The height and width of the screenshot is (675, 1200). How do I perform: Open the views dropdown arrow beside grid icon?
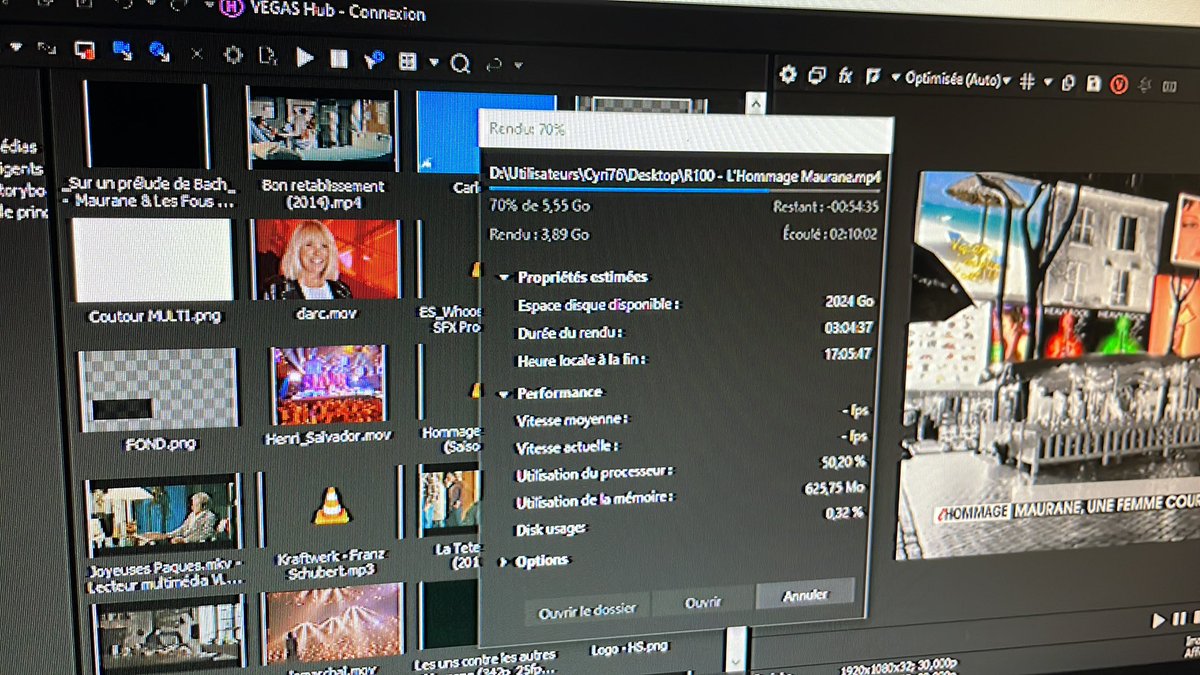coord(434,63)
